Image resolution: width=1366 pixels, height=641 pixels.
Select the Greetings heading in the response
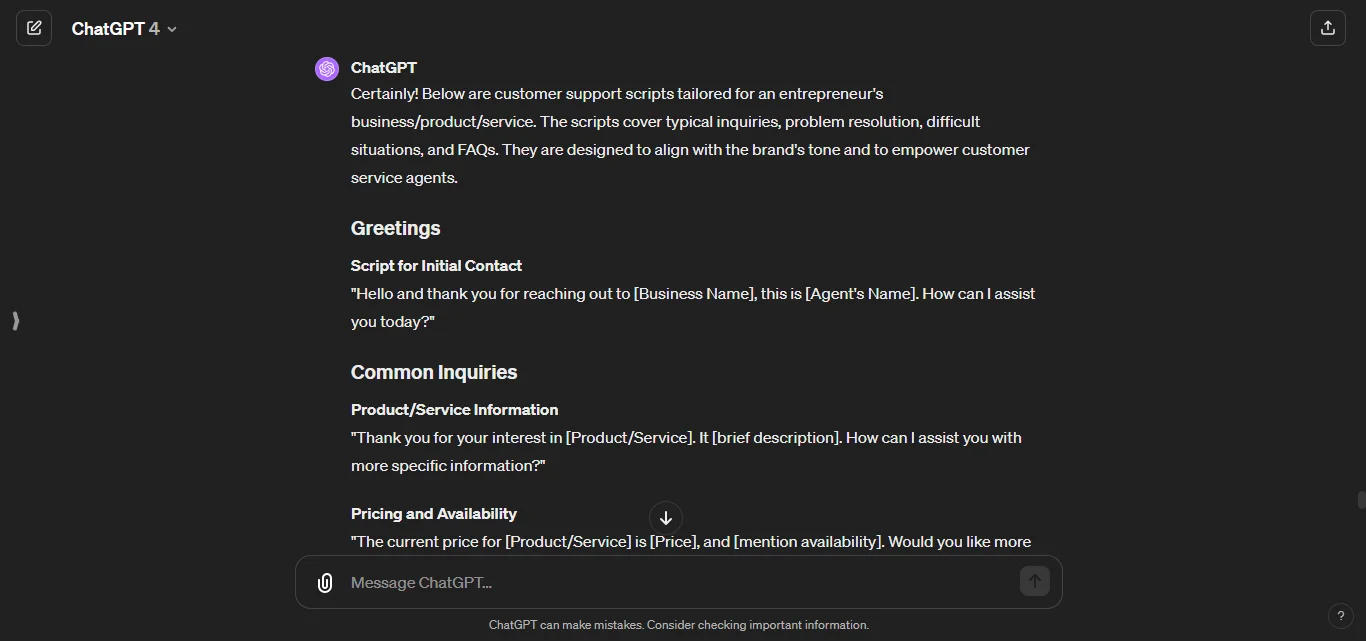point(394,228)
